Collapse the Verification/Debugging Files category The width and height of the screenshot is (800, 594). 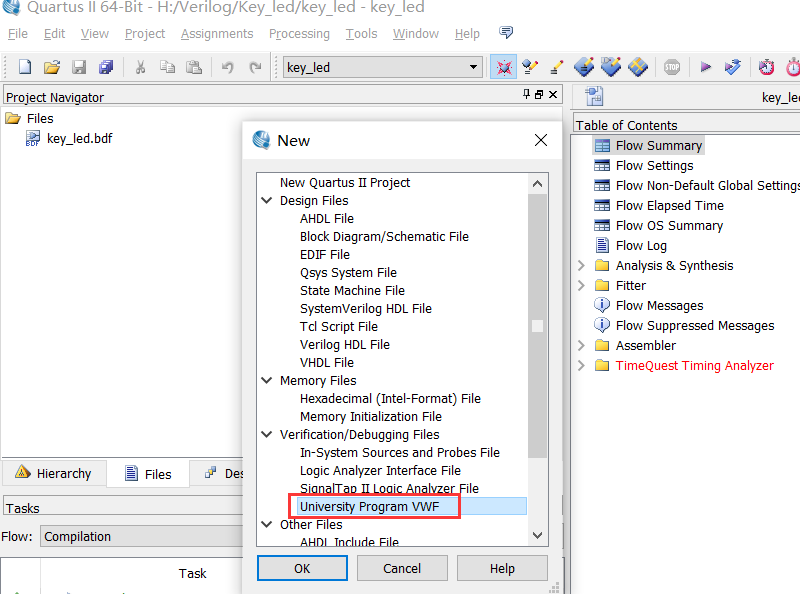point(266,435)
